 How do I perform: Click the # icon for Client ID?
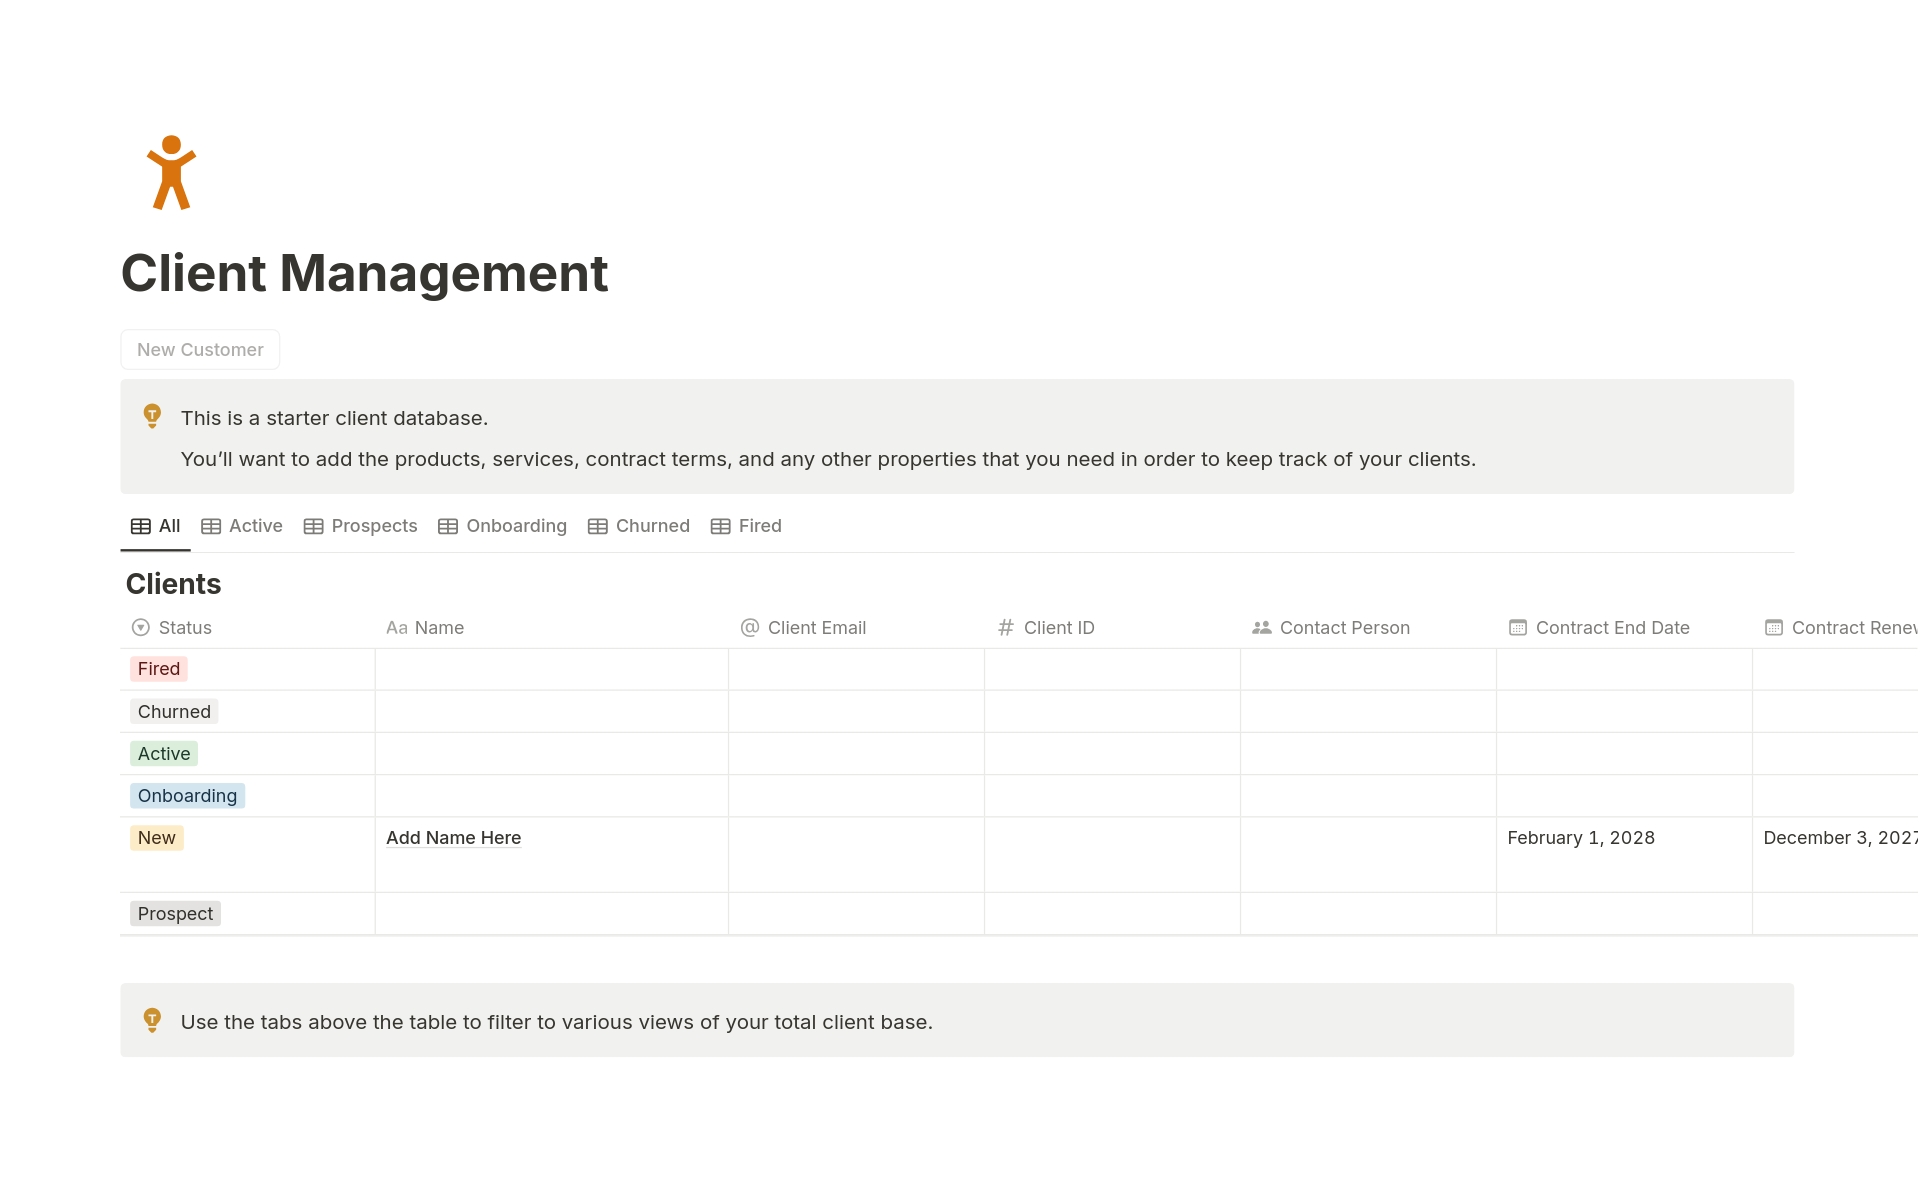pyautogui.click(x=1005, y=628)
